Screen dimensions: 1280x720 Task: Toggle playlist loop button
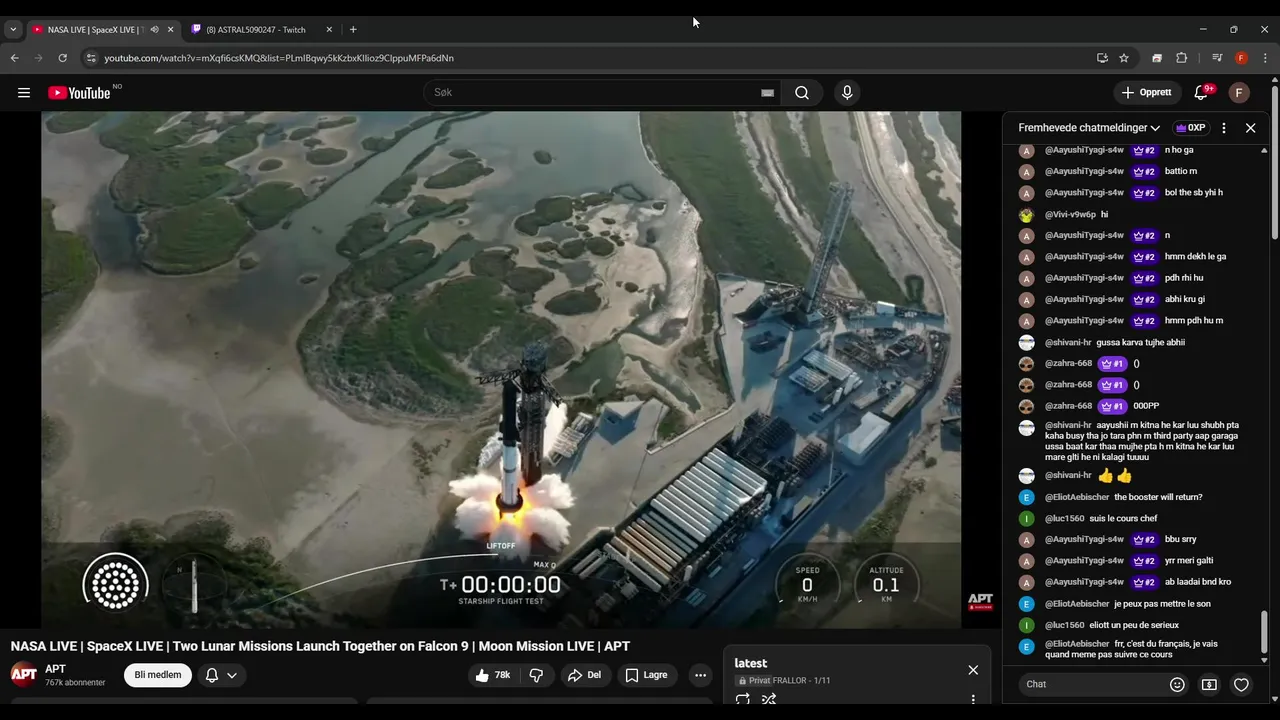(743, 699)
